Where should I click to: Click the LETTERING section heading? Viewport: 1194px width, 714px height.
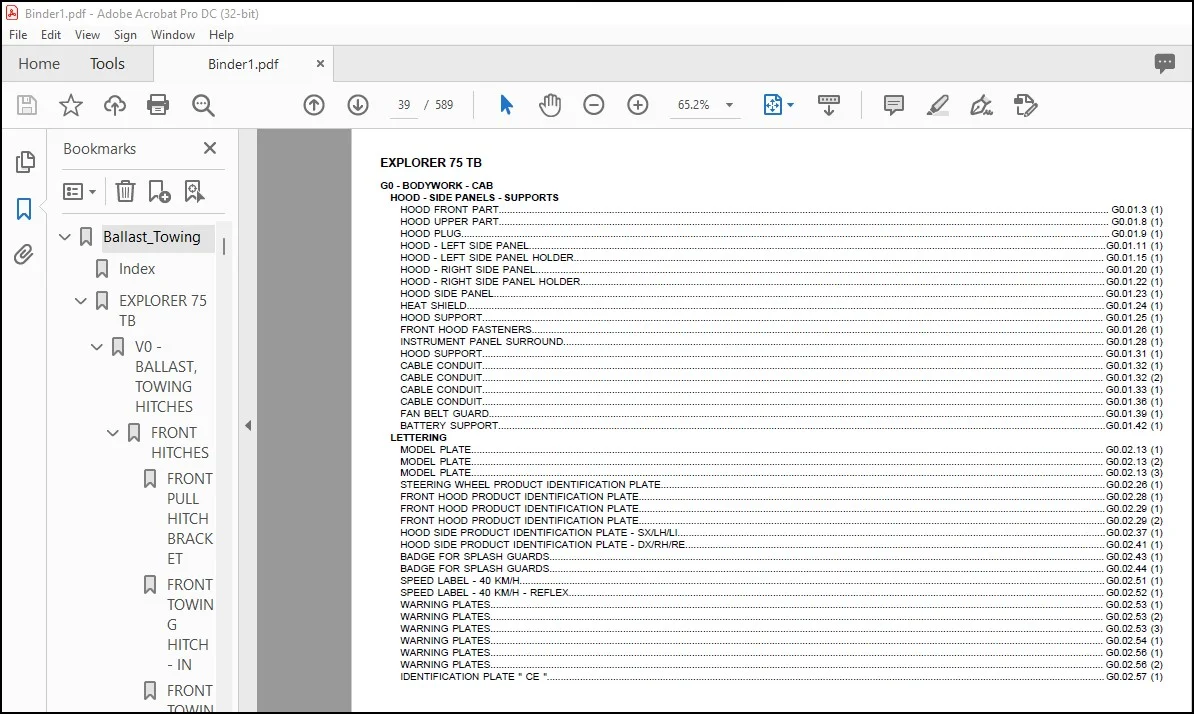click(419, 438)
